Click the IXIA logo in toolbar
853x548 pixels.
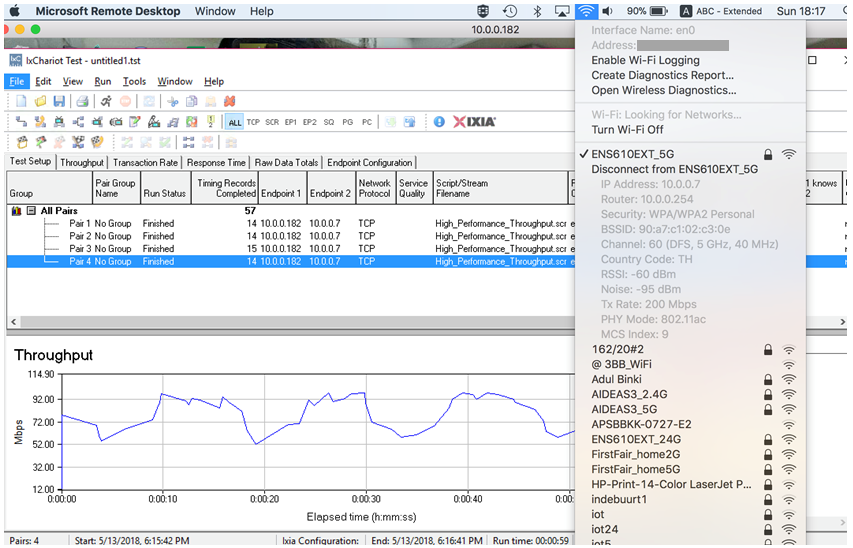pos(474,122)
